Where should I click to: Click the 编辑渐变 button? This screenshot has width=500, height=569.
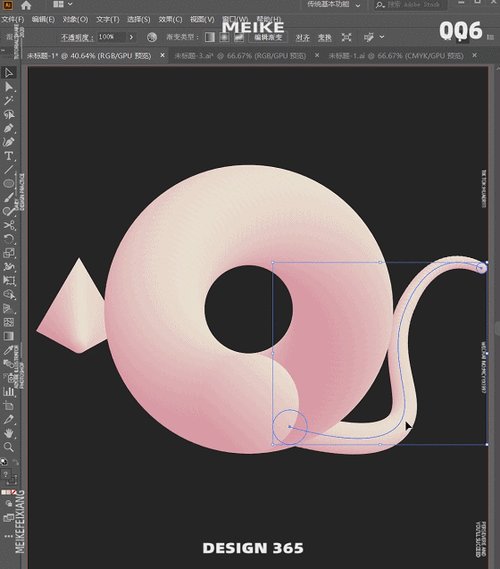click(x=268, y=37)
